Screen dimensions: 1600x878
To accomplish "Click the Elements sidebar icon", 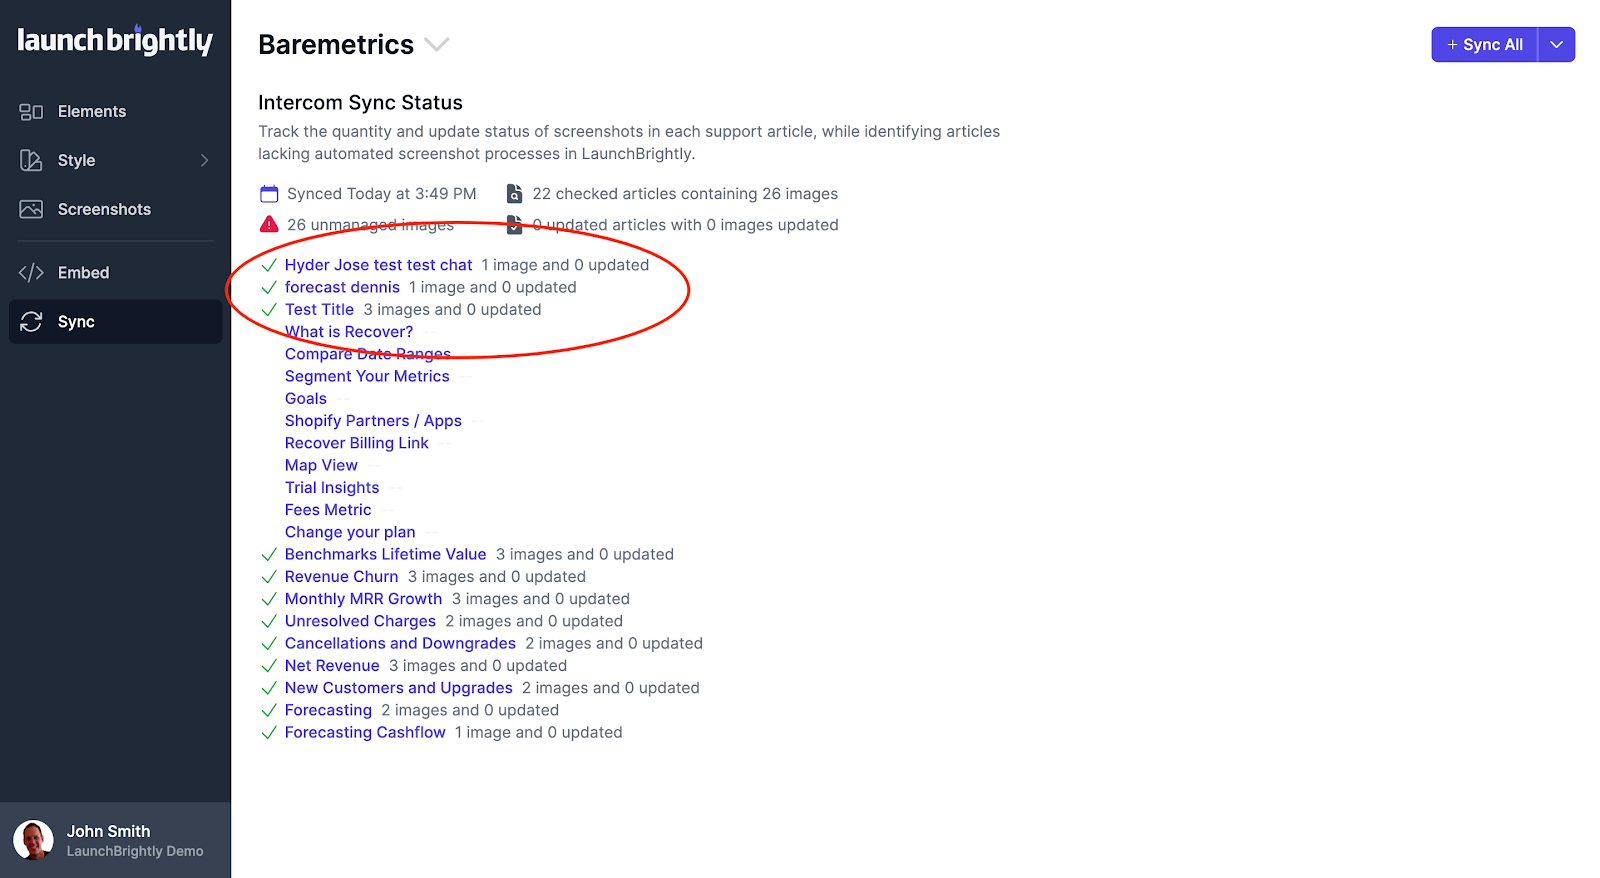I will (x=31, y=112).
